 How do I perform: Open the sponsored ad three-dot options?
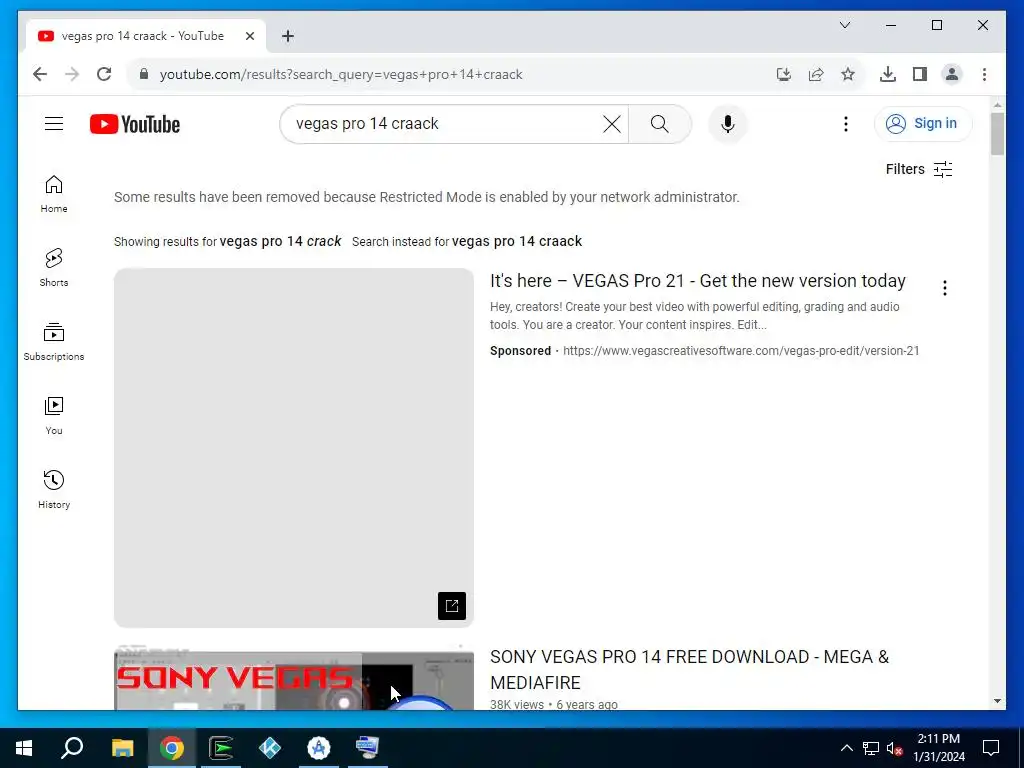coord(944,288)
